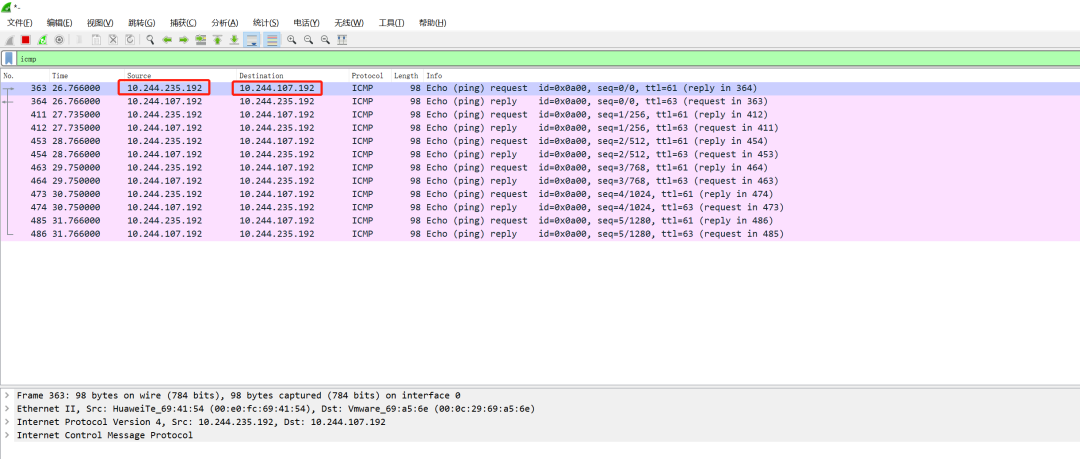Select packet 454 echo reply row
1080x459 pixels.
(540, 154)
